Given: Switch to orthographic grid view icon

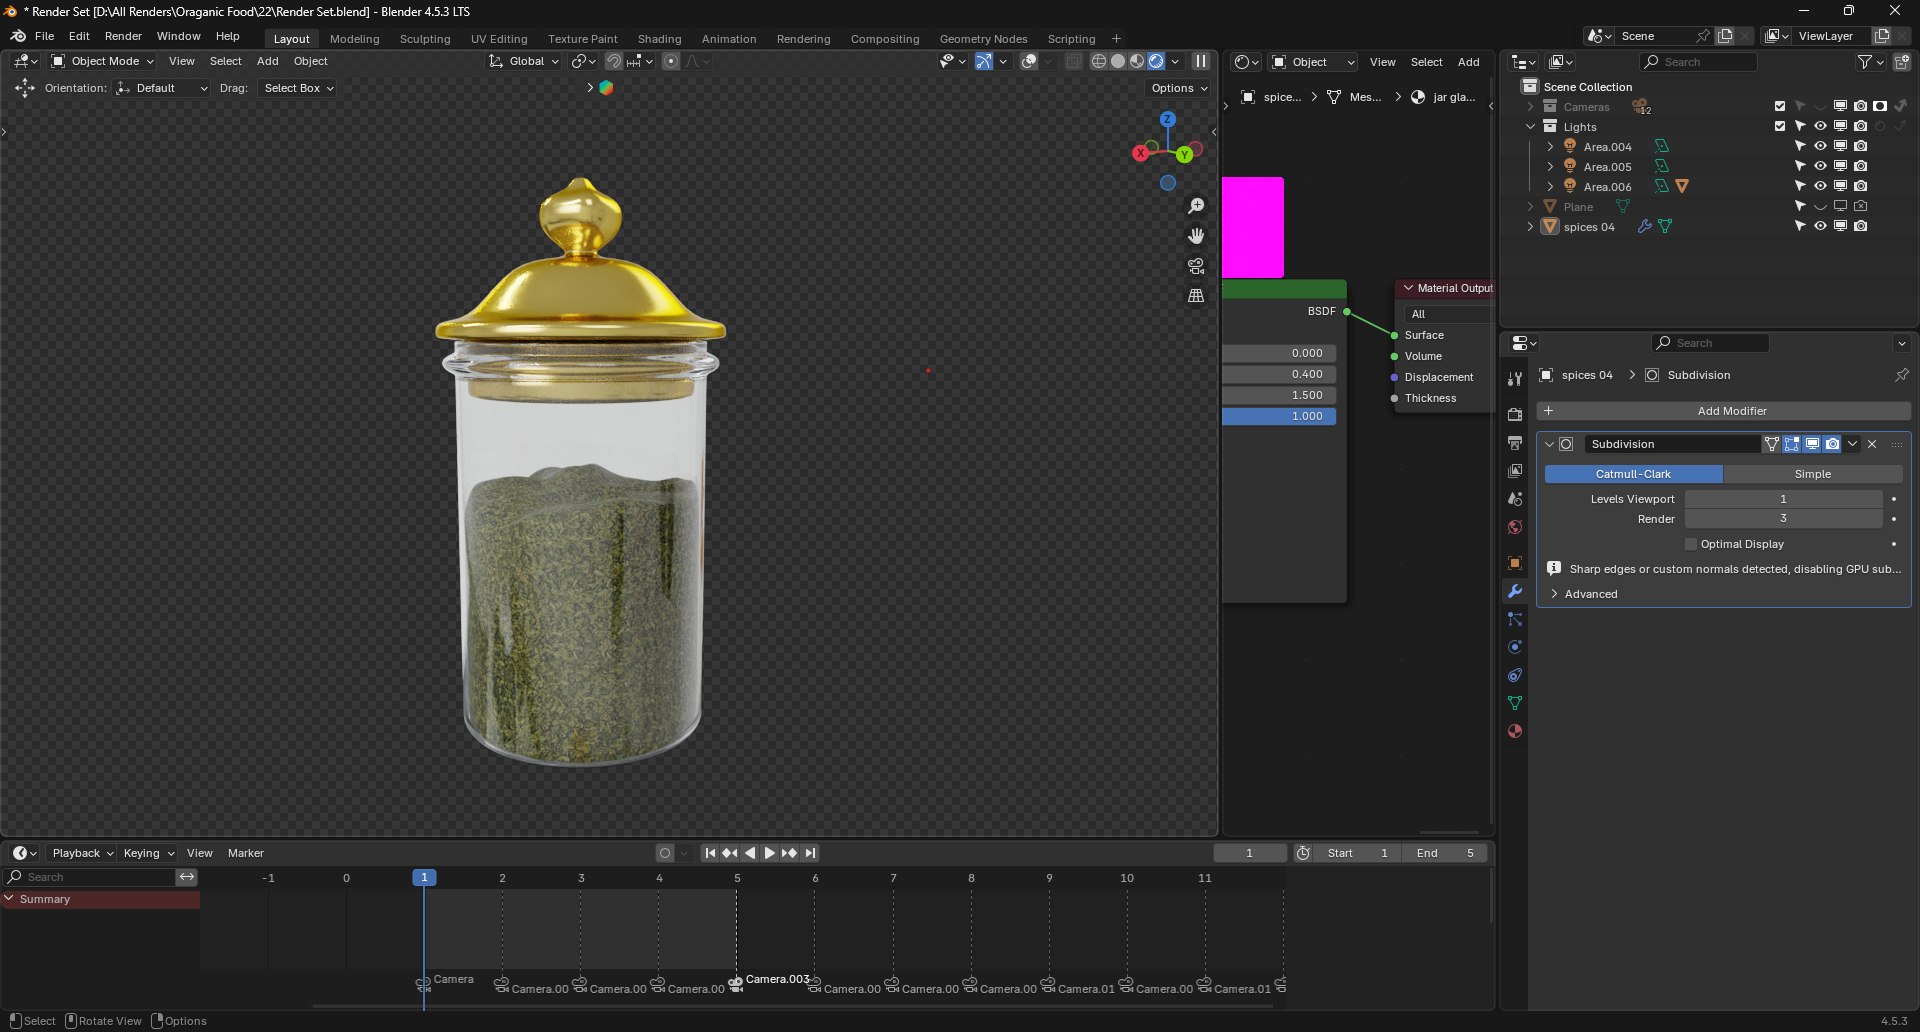Looking at the screenshot, I should click(x=1196, y=296).
